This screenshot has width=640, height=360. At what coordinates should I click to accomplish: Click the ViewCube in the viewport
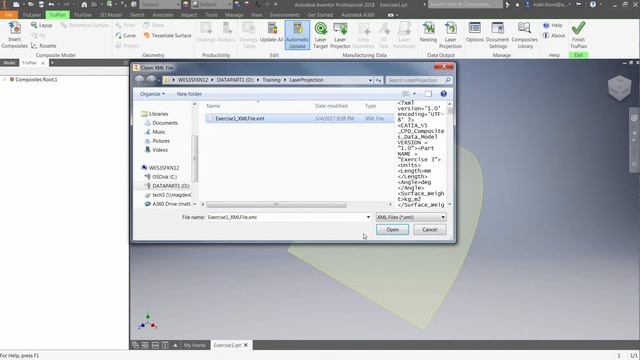tap(619, 87)
